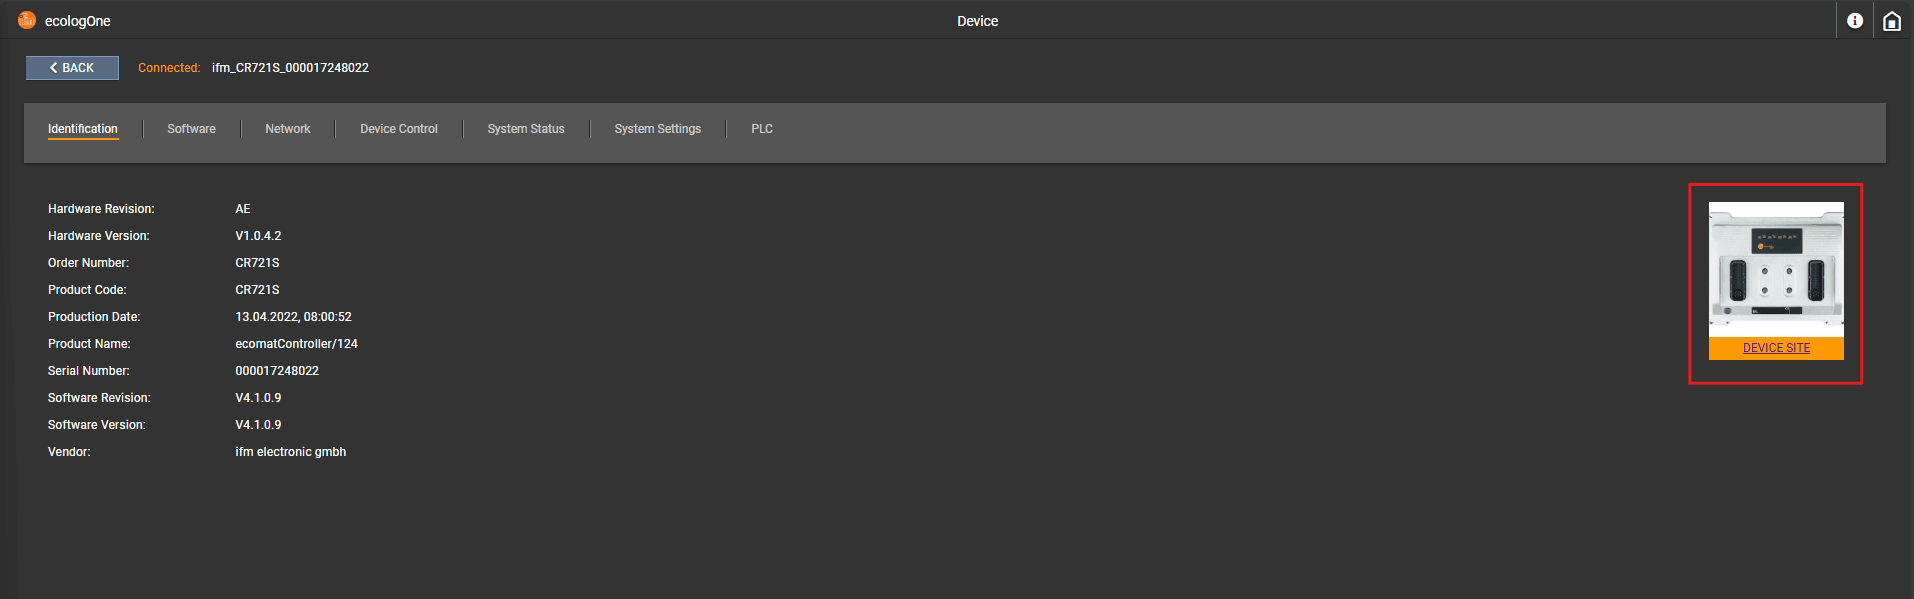Follow the DEVICE SITE link
Image resolution: width=1914 pixels, height=599 pixels.
coord(1776,348)
